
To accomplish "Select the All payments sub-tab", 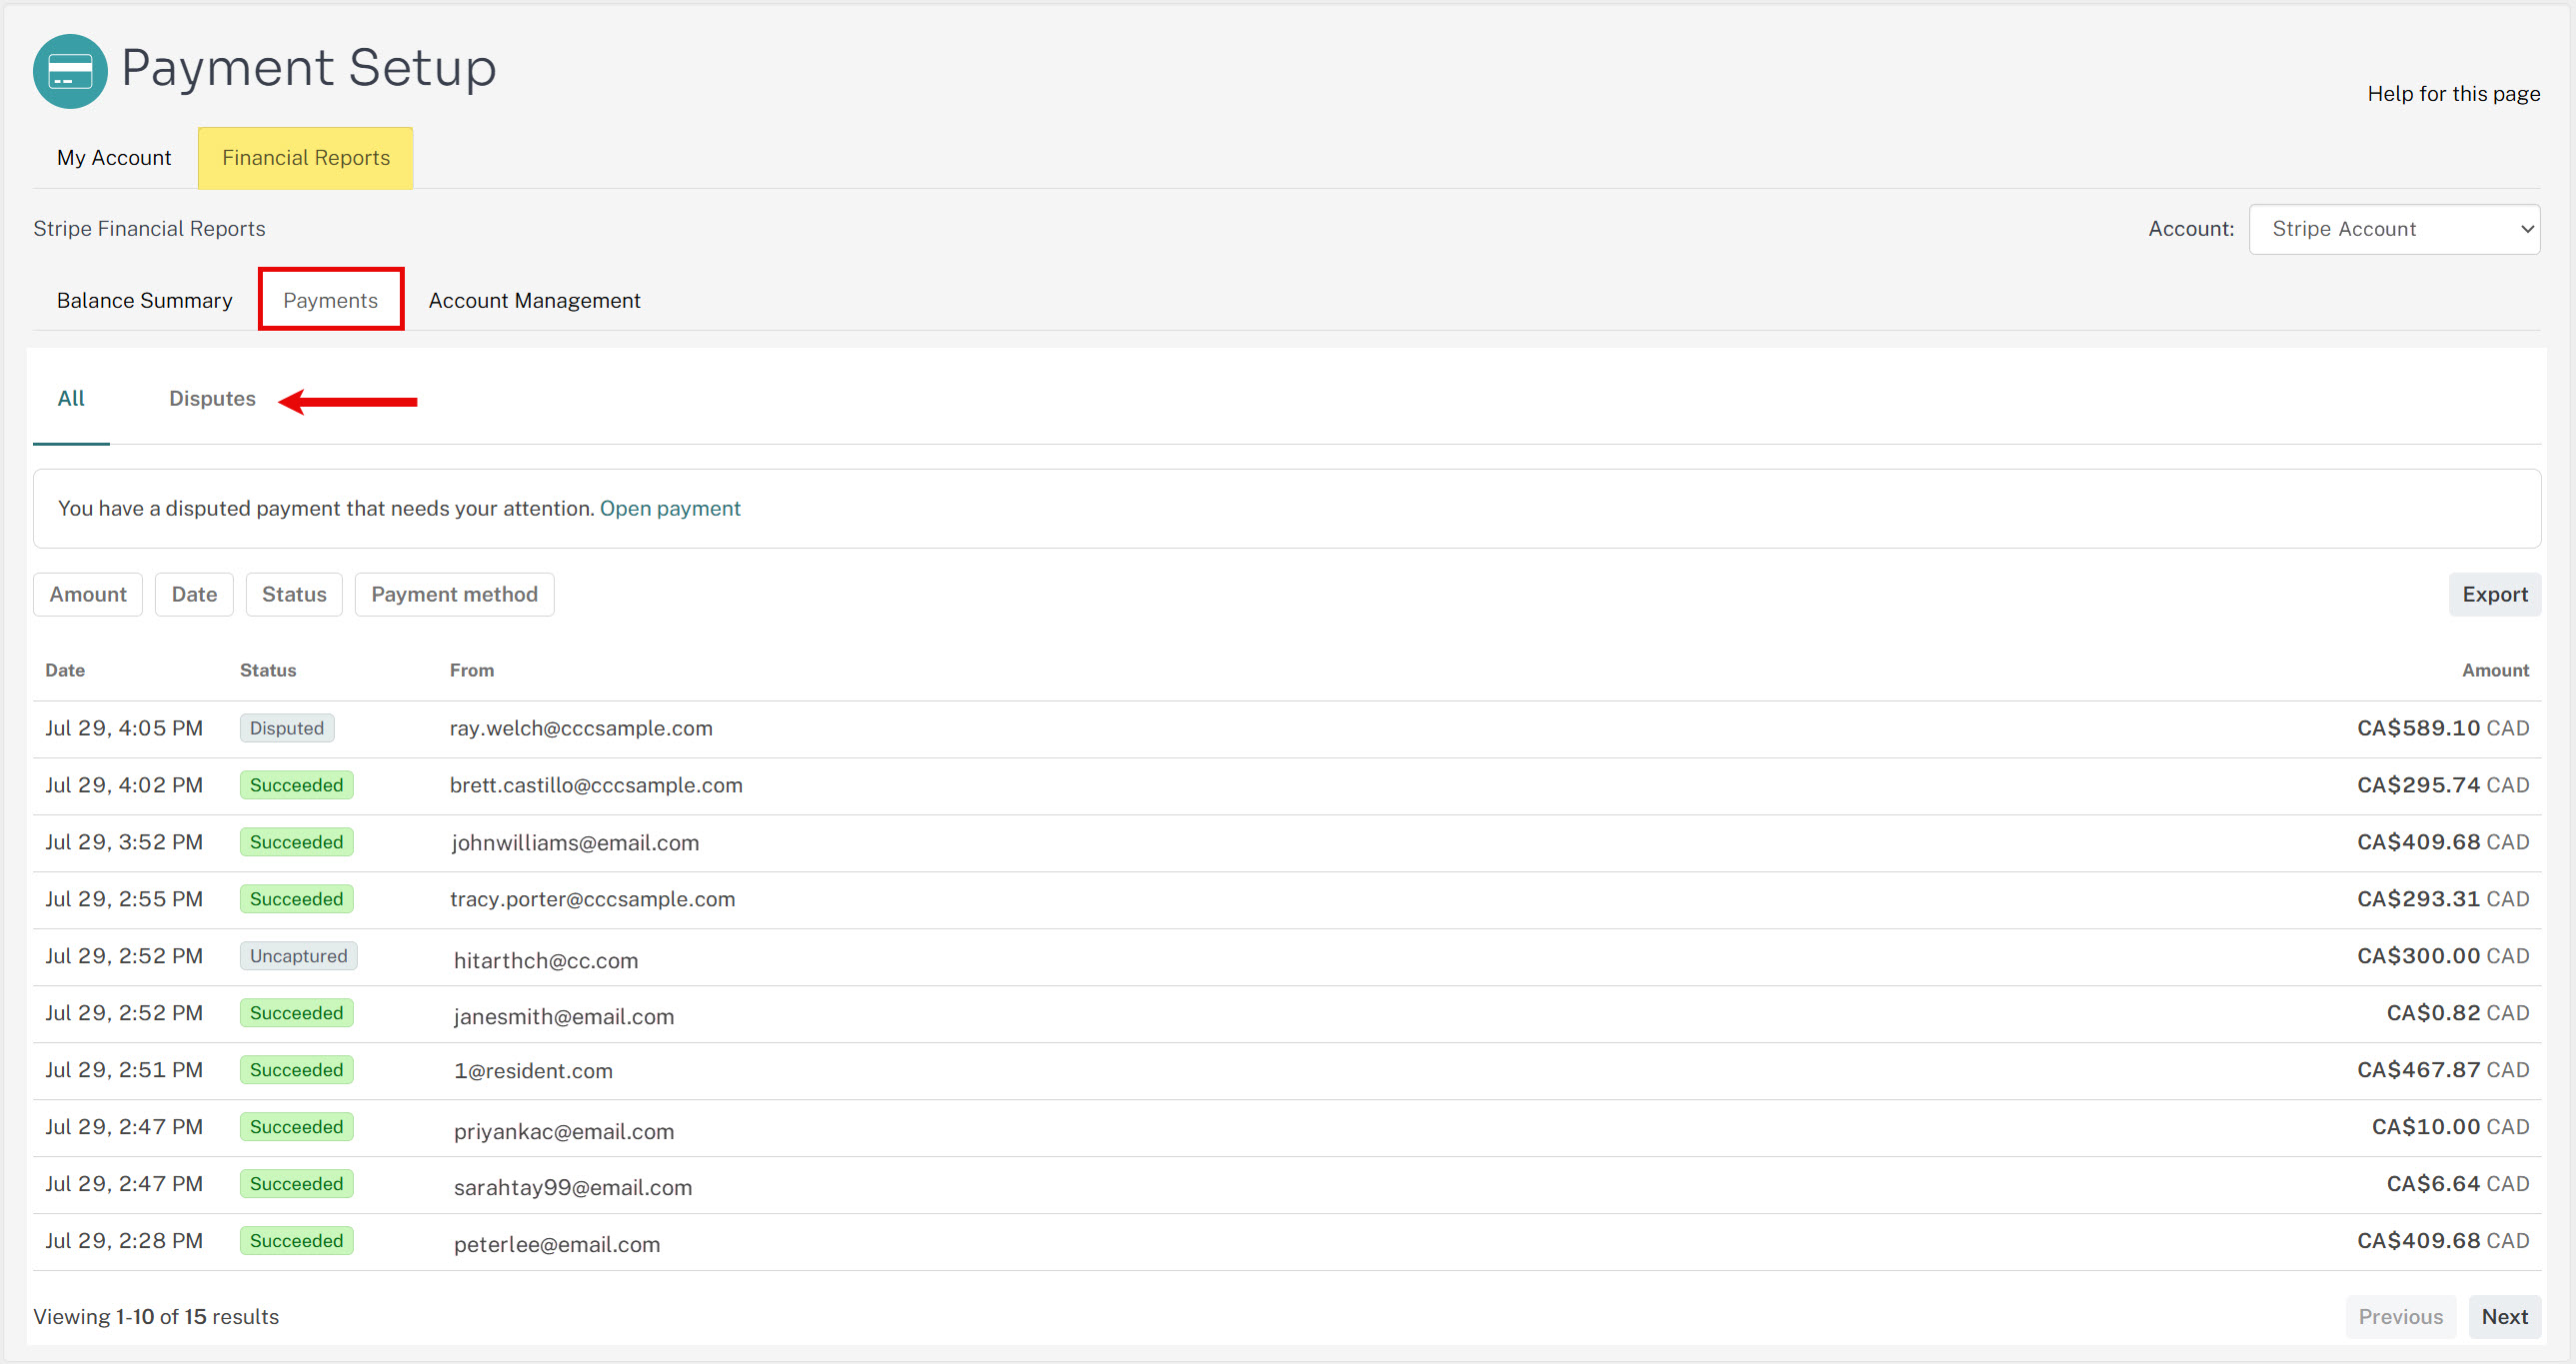I will click(71, 398).
